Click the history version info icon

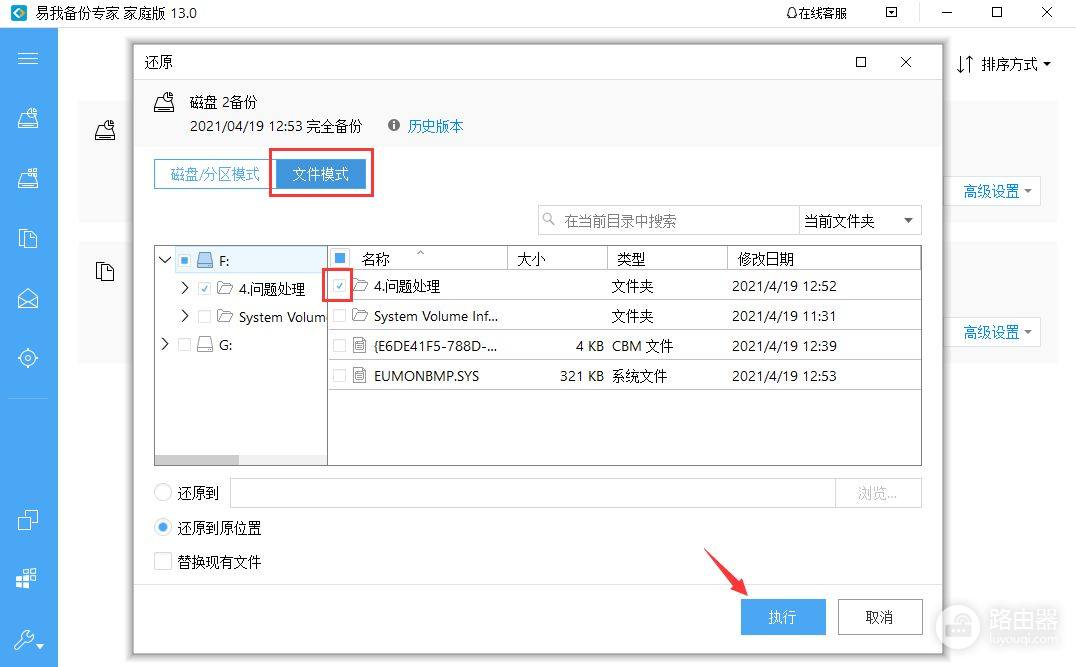[393, 126]
